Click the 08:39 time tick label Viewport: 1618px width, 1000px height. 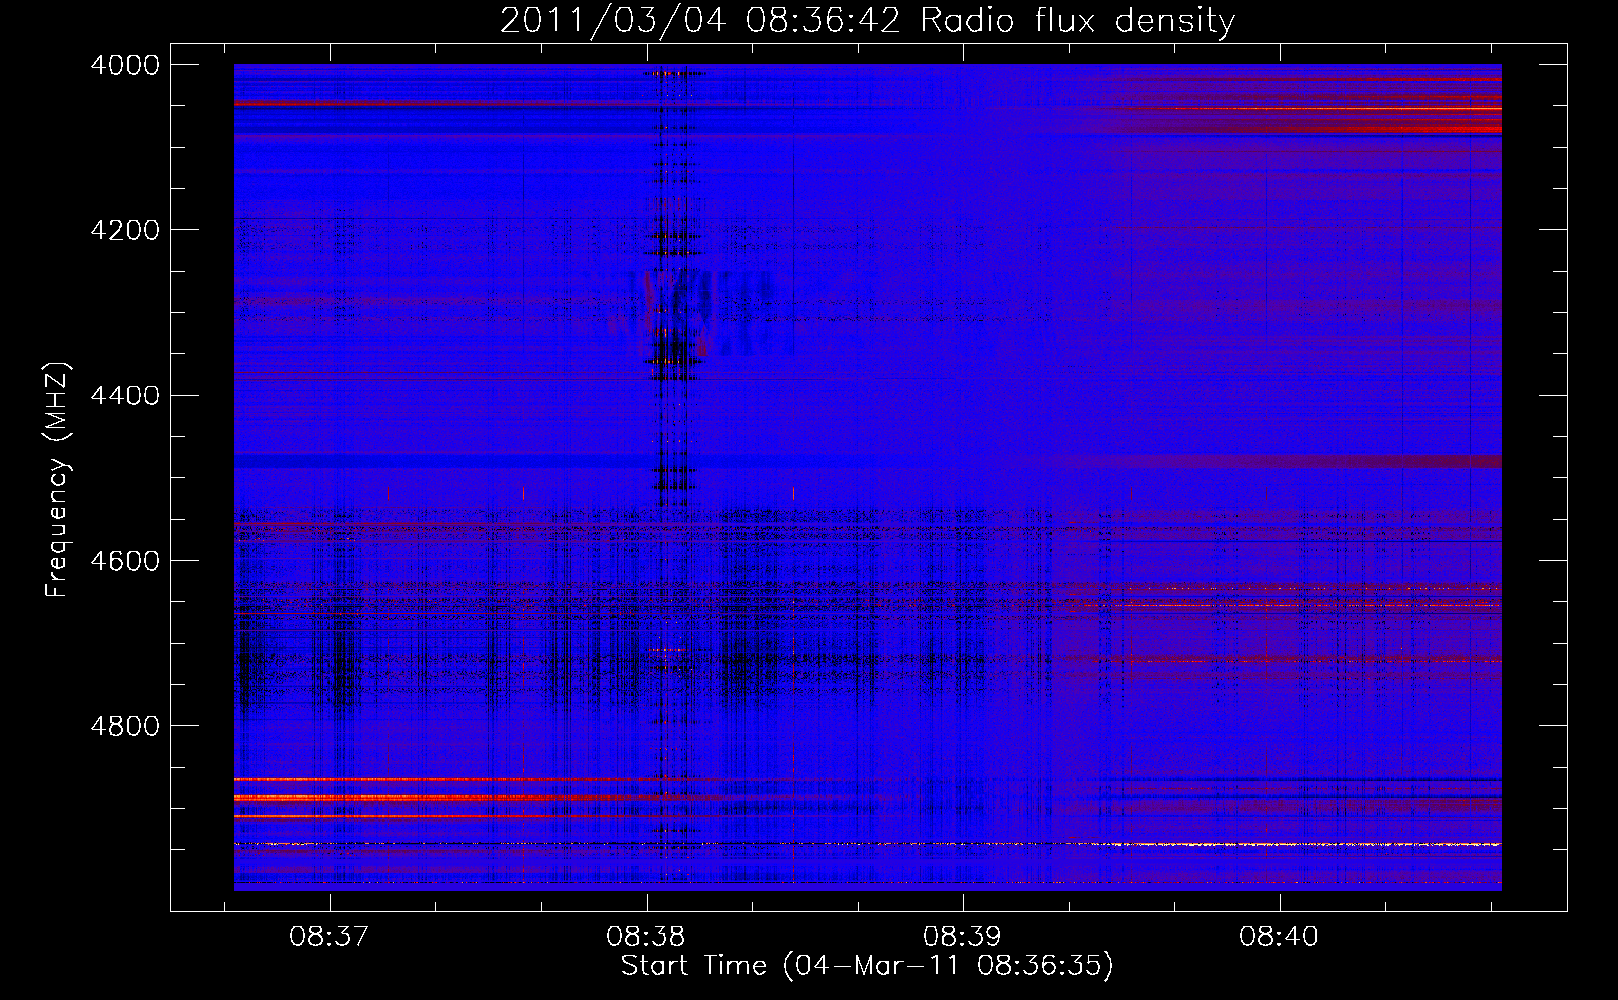[962, 936]
